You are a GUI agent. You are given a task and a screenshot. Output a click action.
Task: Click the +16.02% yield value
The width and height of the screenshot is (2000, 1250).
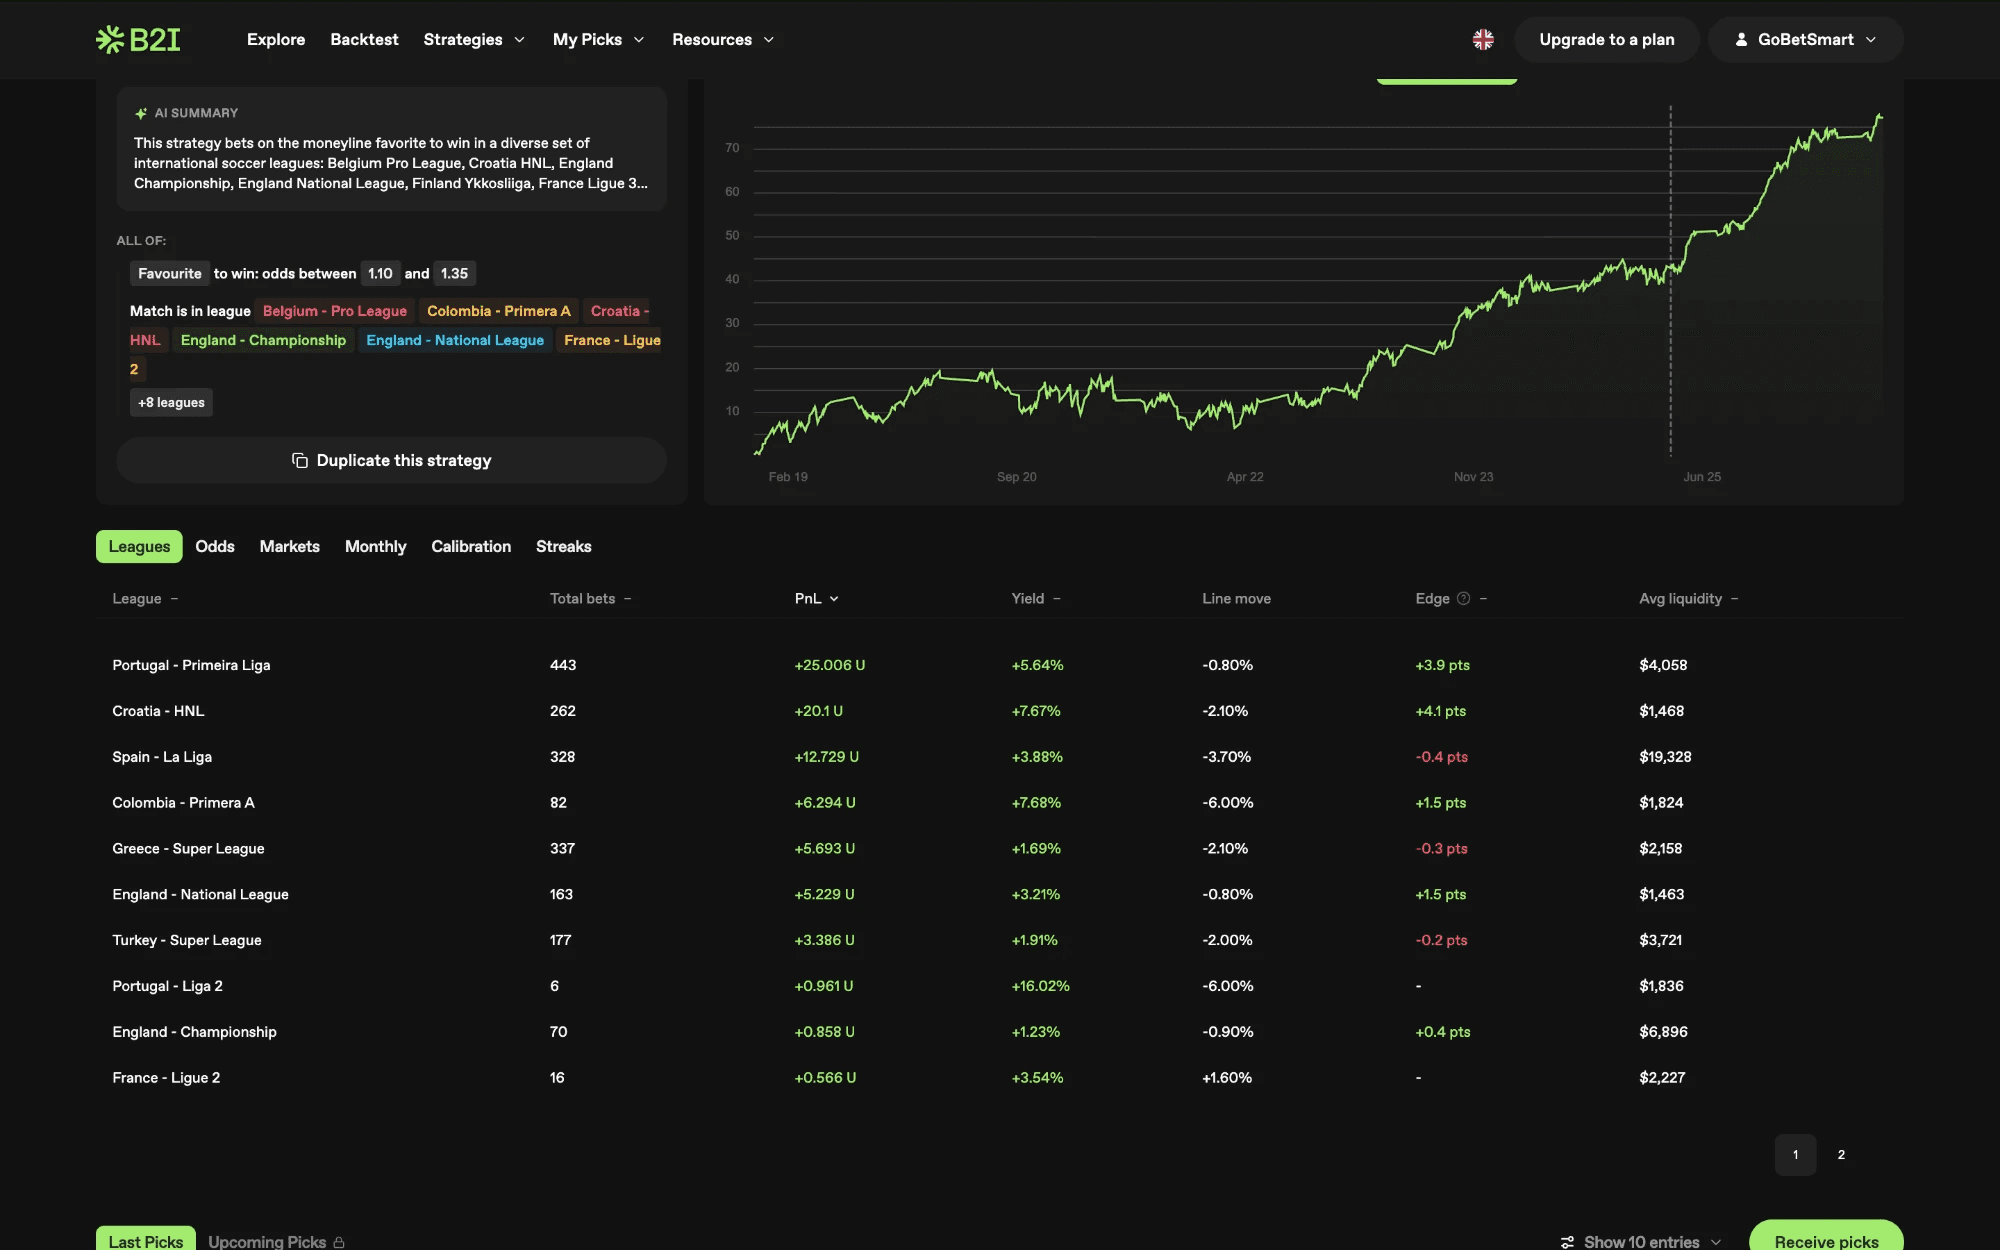(x=1040, y=986)
